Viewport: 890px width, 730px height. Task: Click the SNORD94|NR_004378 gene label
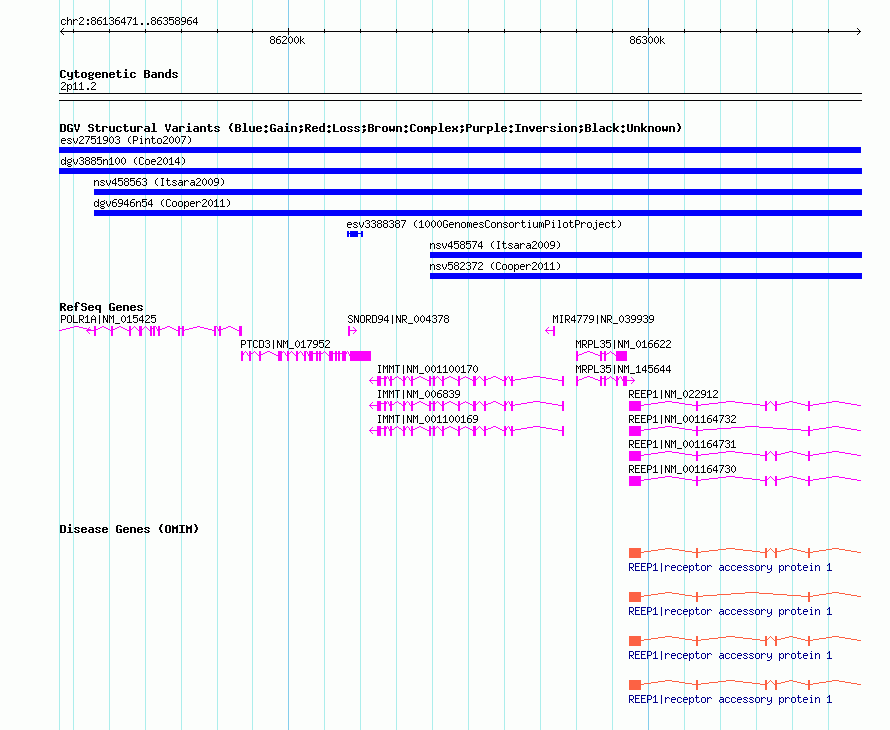[x=398, y=320]
